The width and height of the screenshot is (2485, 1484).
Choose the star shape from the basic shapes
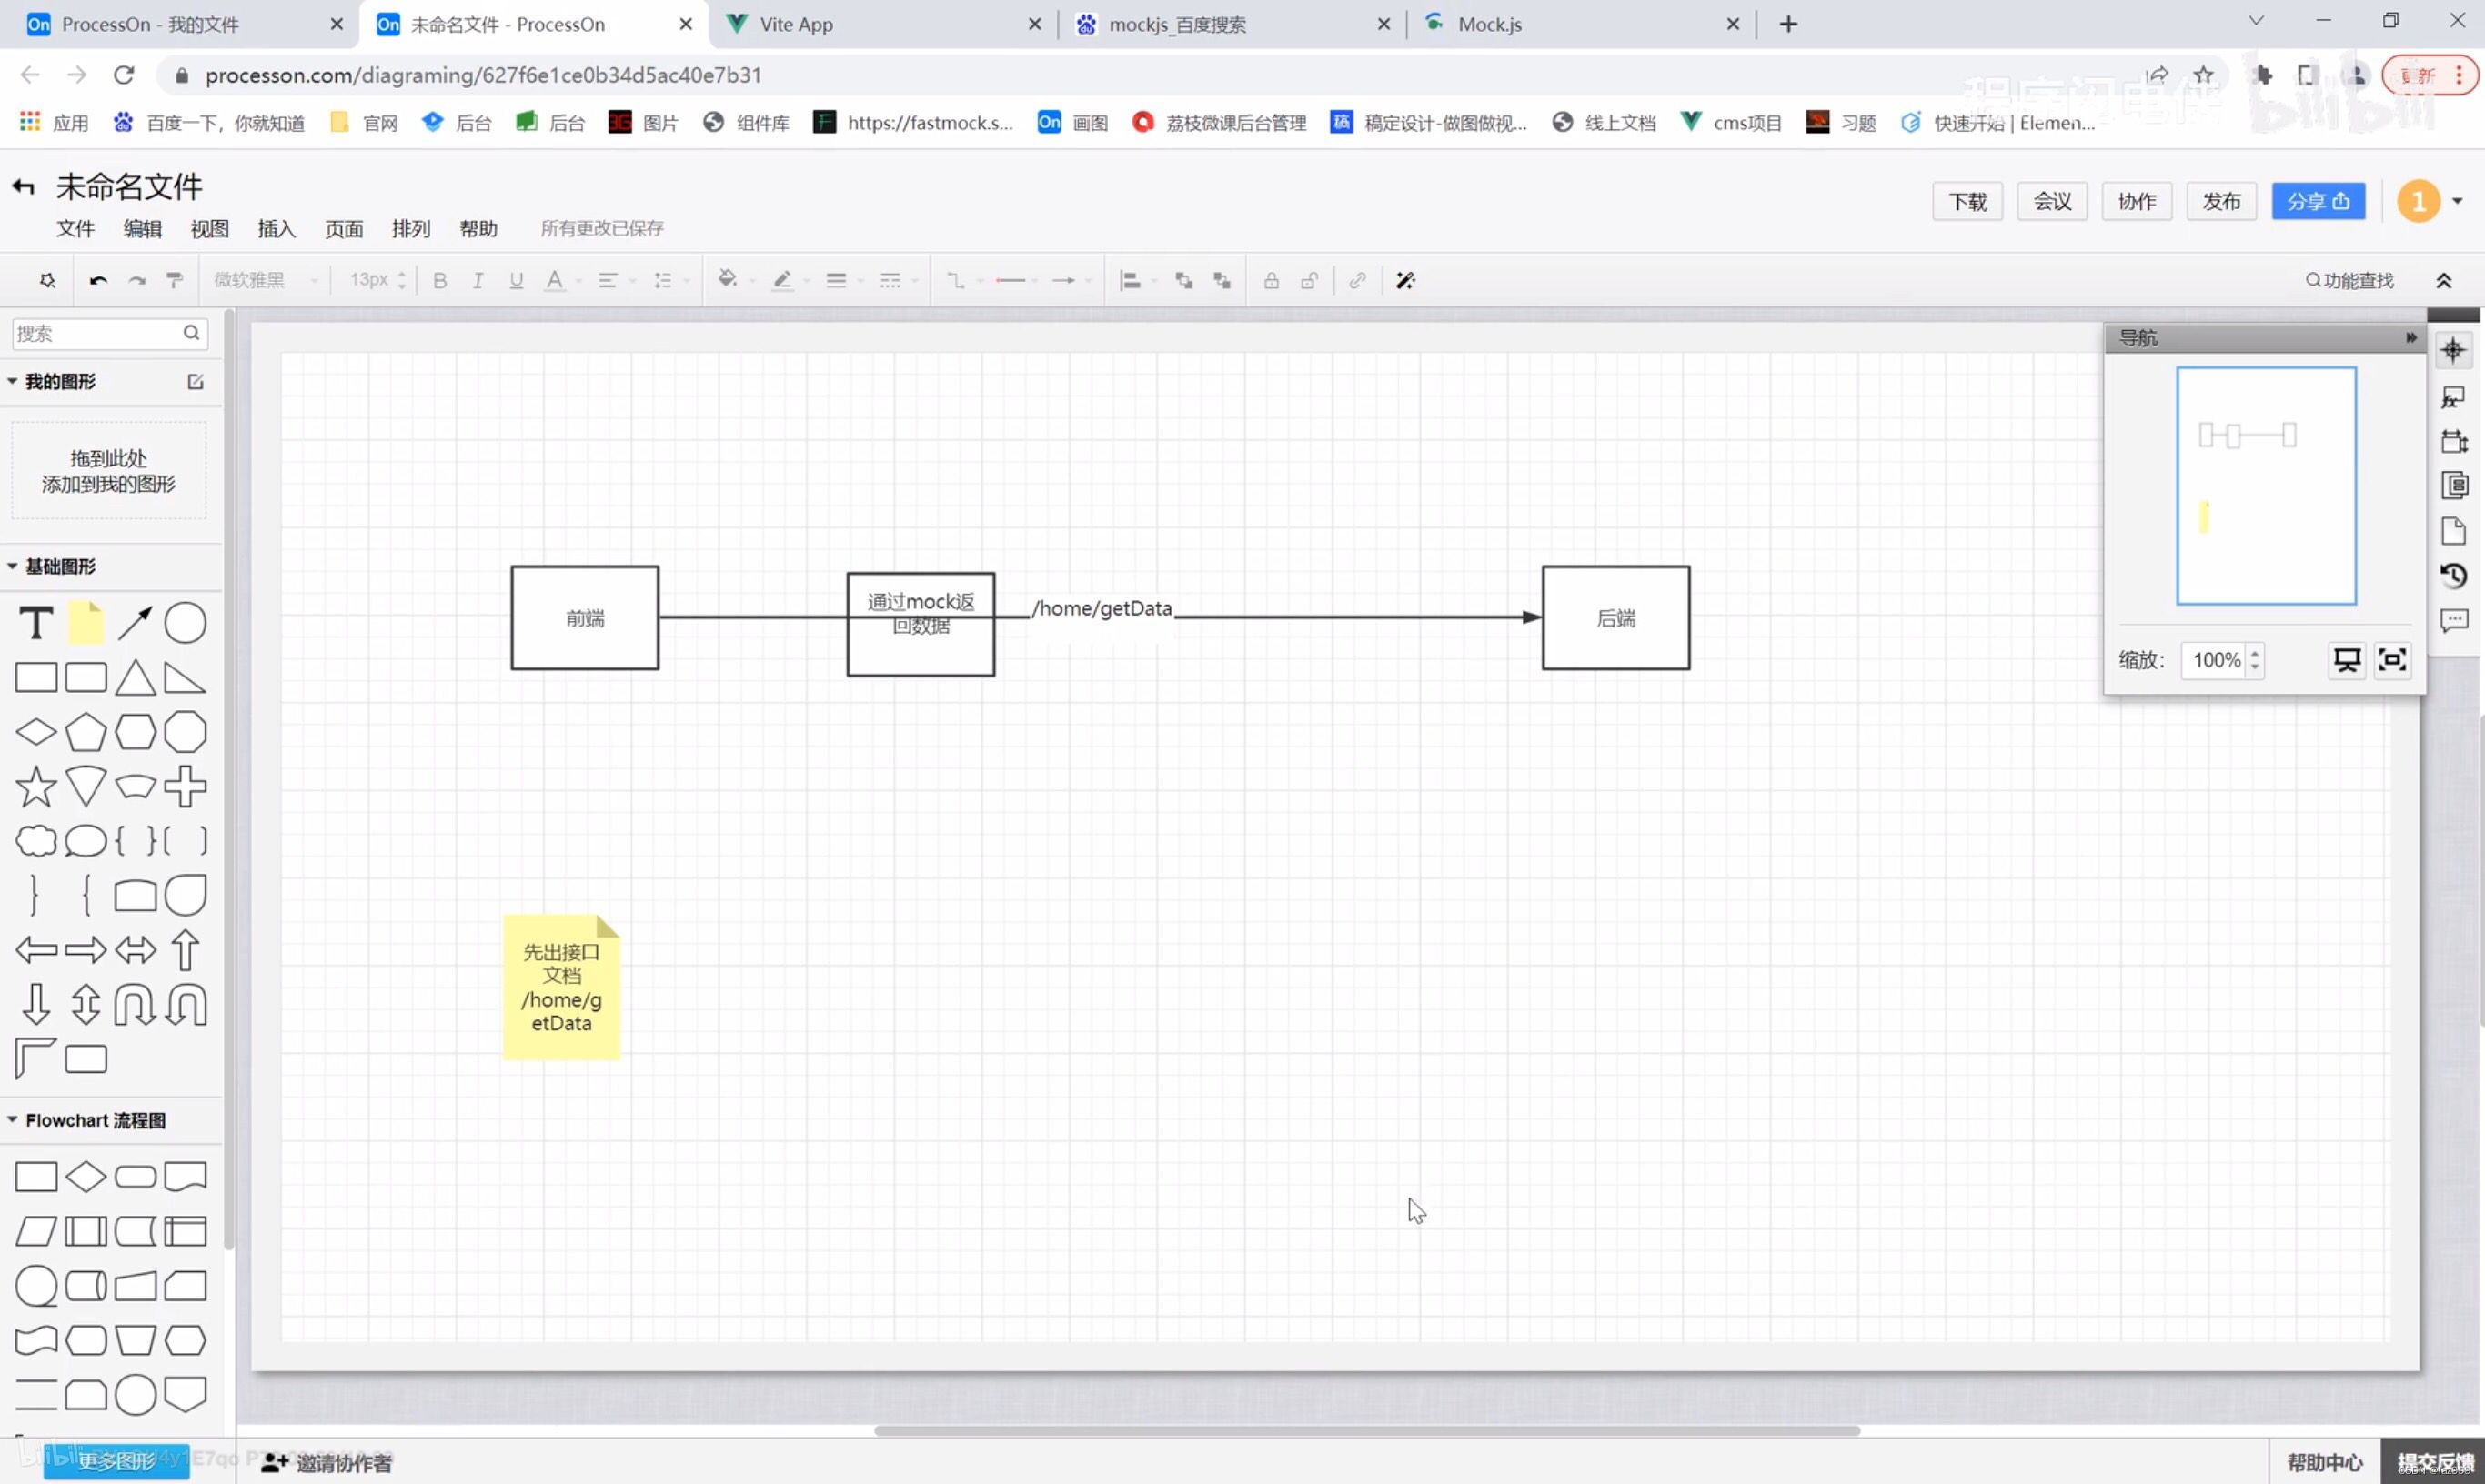tap(36, 787)
